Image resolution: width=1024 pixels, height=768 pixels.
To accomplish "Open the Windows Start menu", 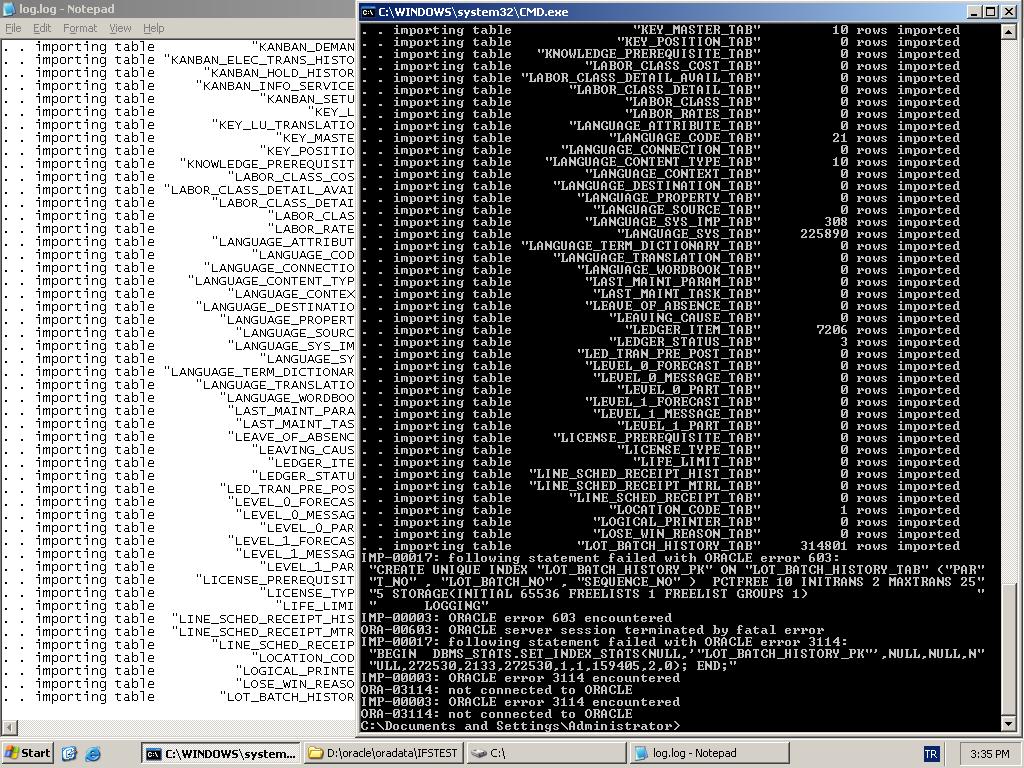I will tap(27, 753).
